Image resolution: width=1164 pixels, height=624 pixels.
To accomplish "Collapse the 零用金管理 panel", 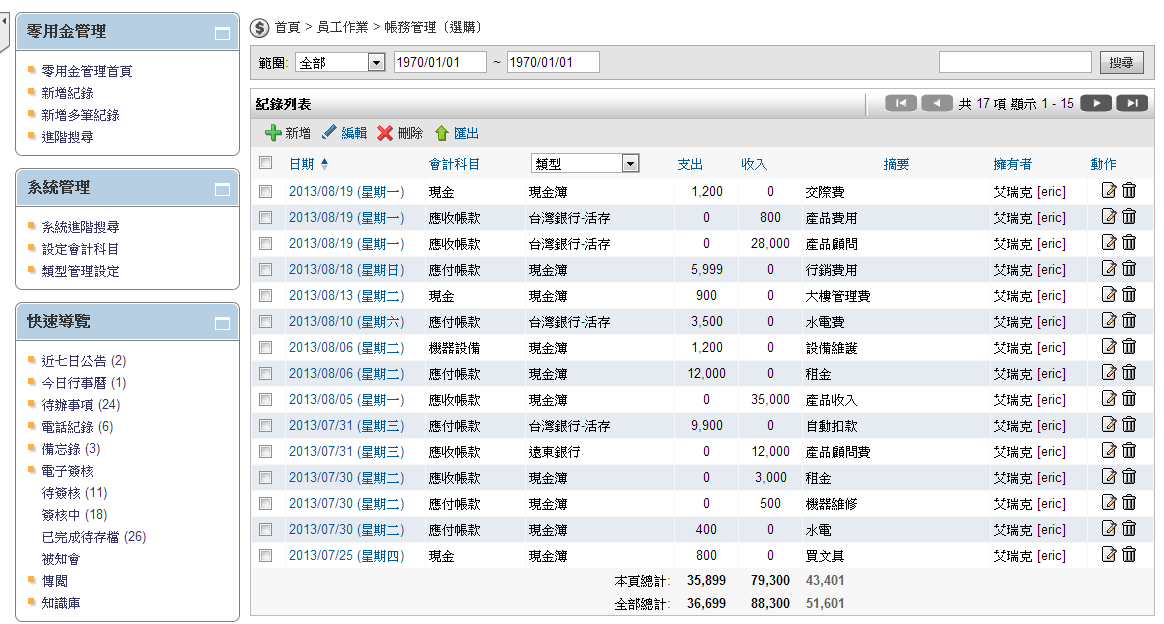I will pyautogui.click(x=222, y=33).
